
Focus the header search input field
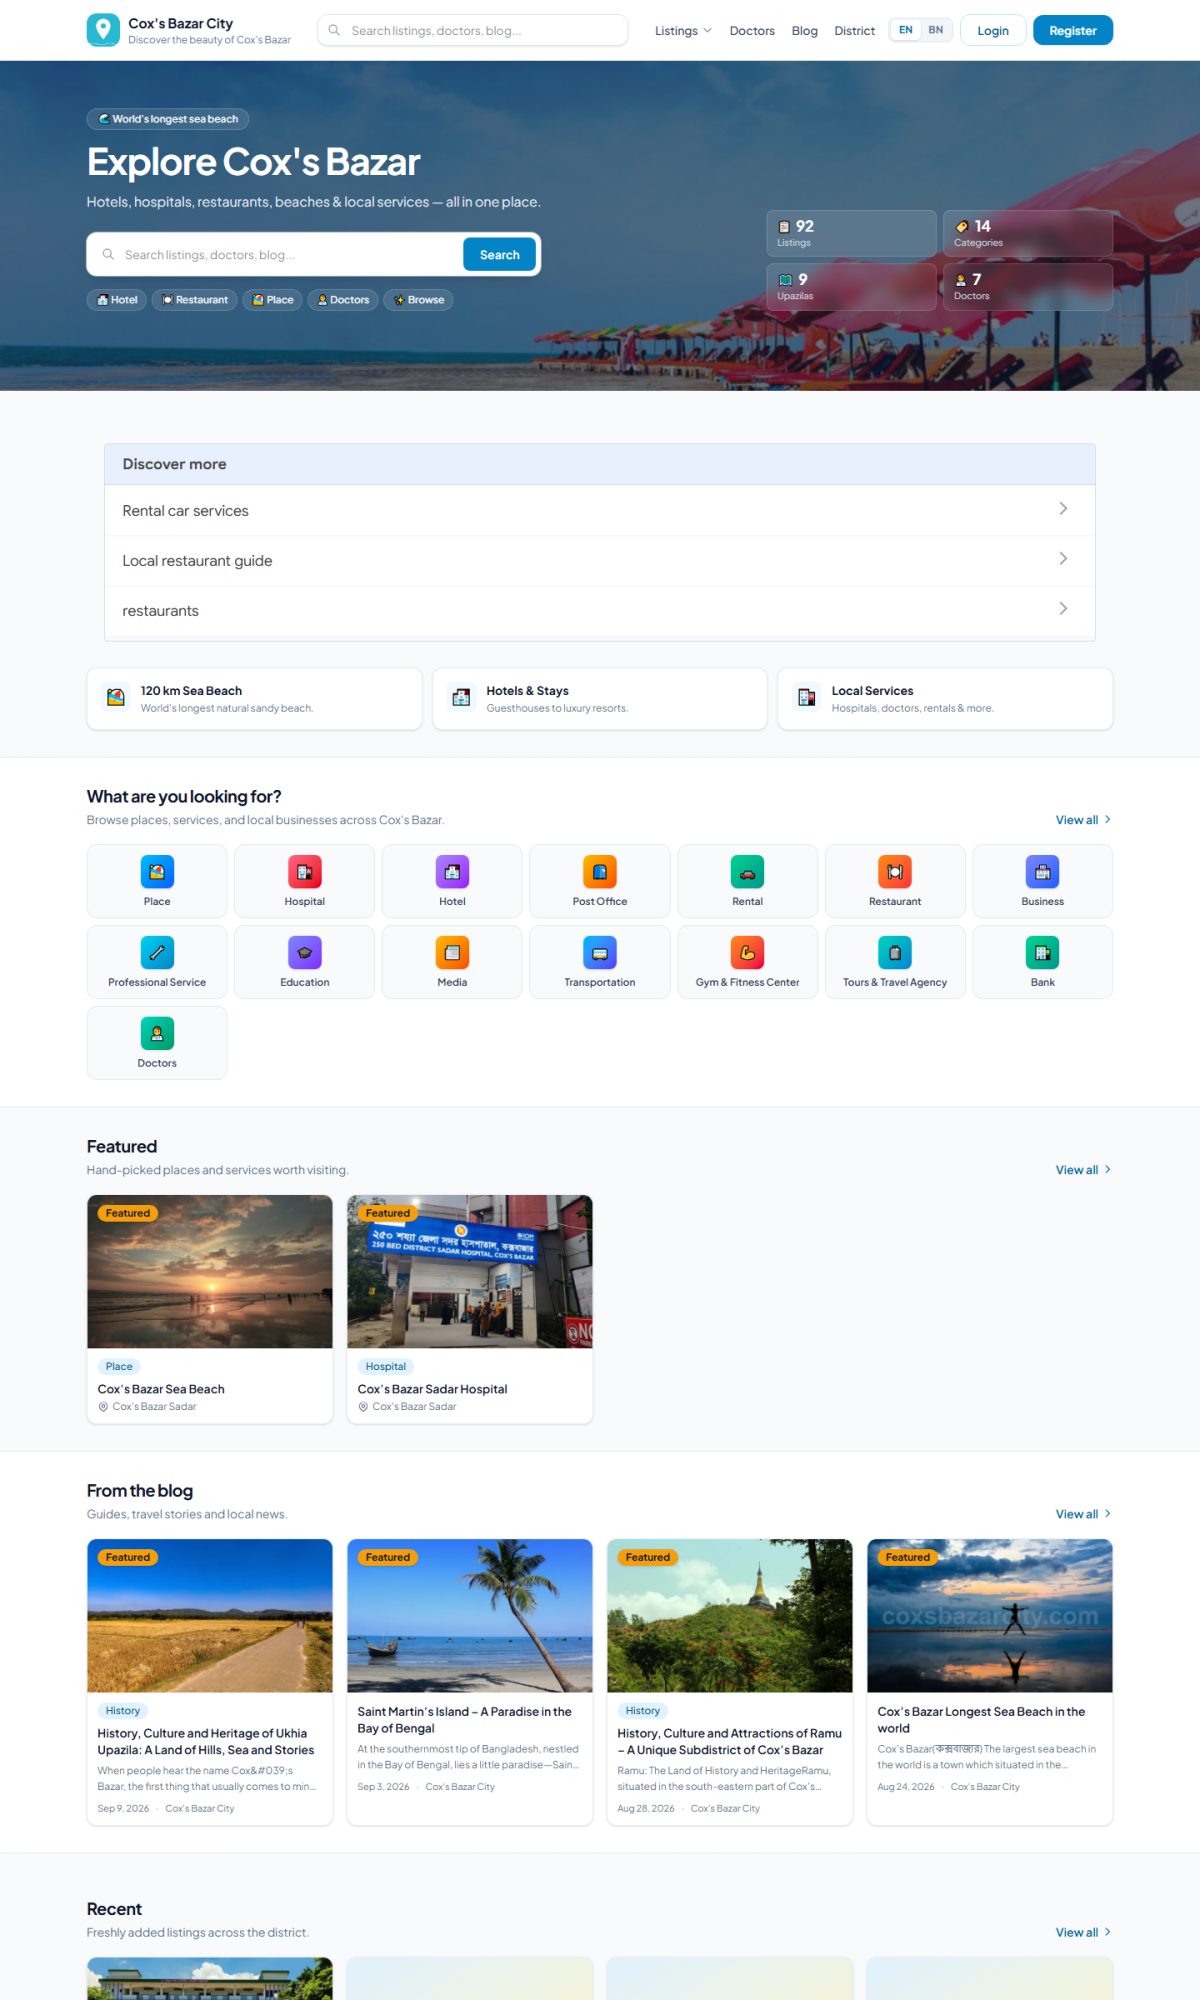coord(473,30)
